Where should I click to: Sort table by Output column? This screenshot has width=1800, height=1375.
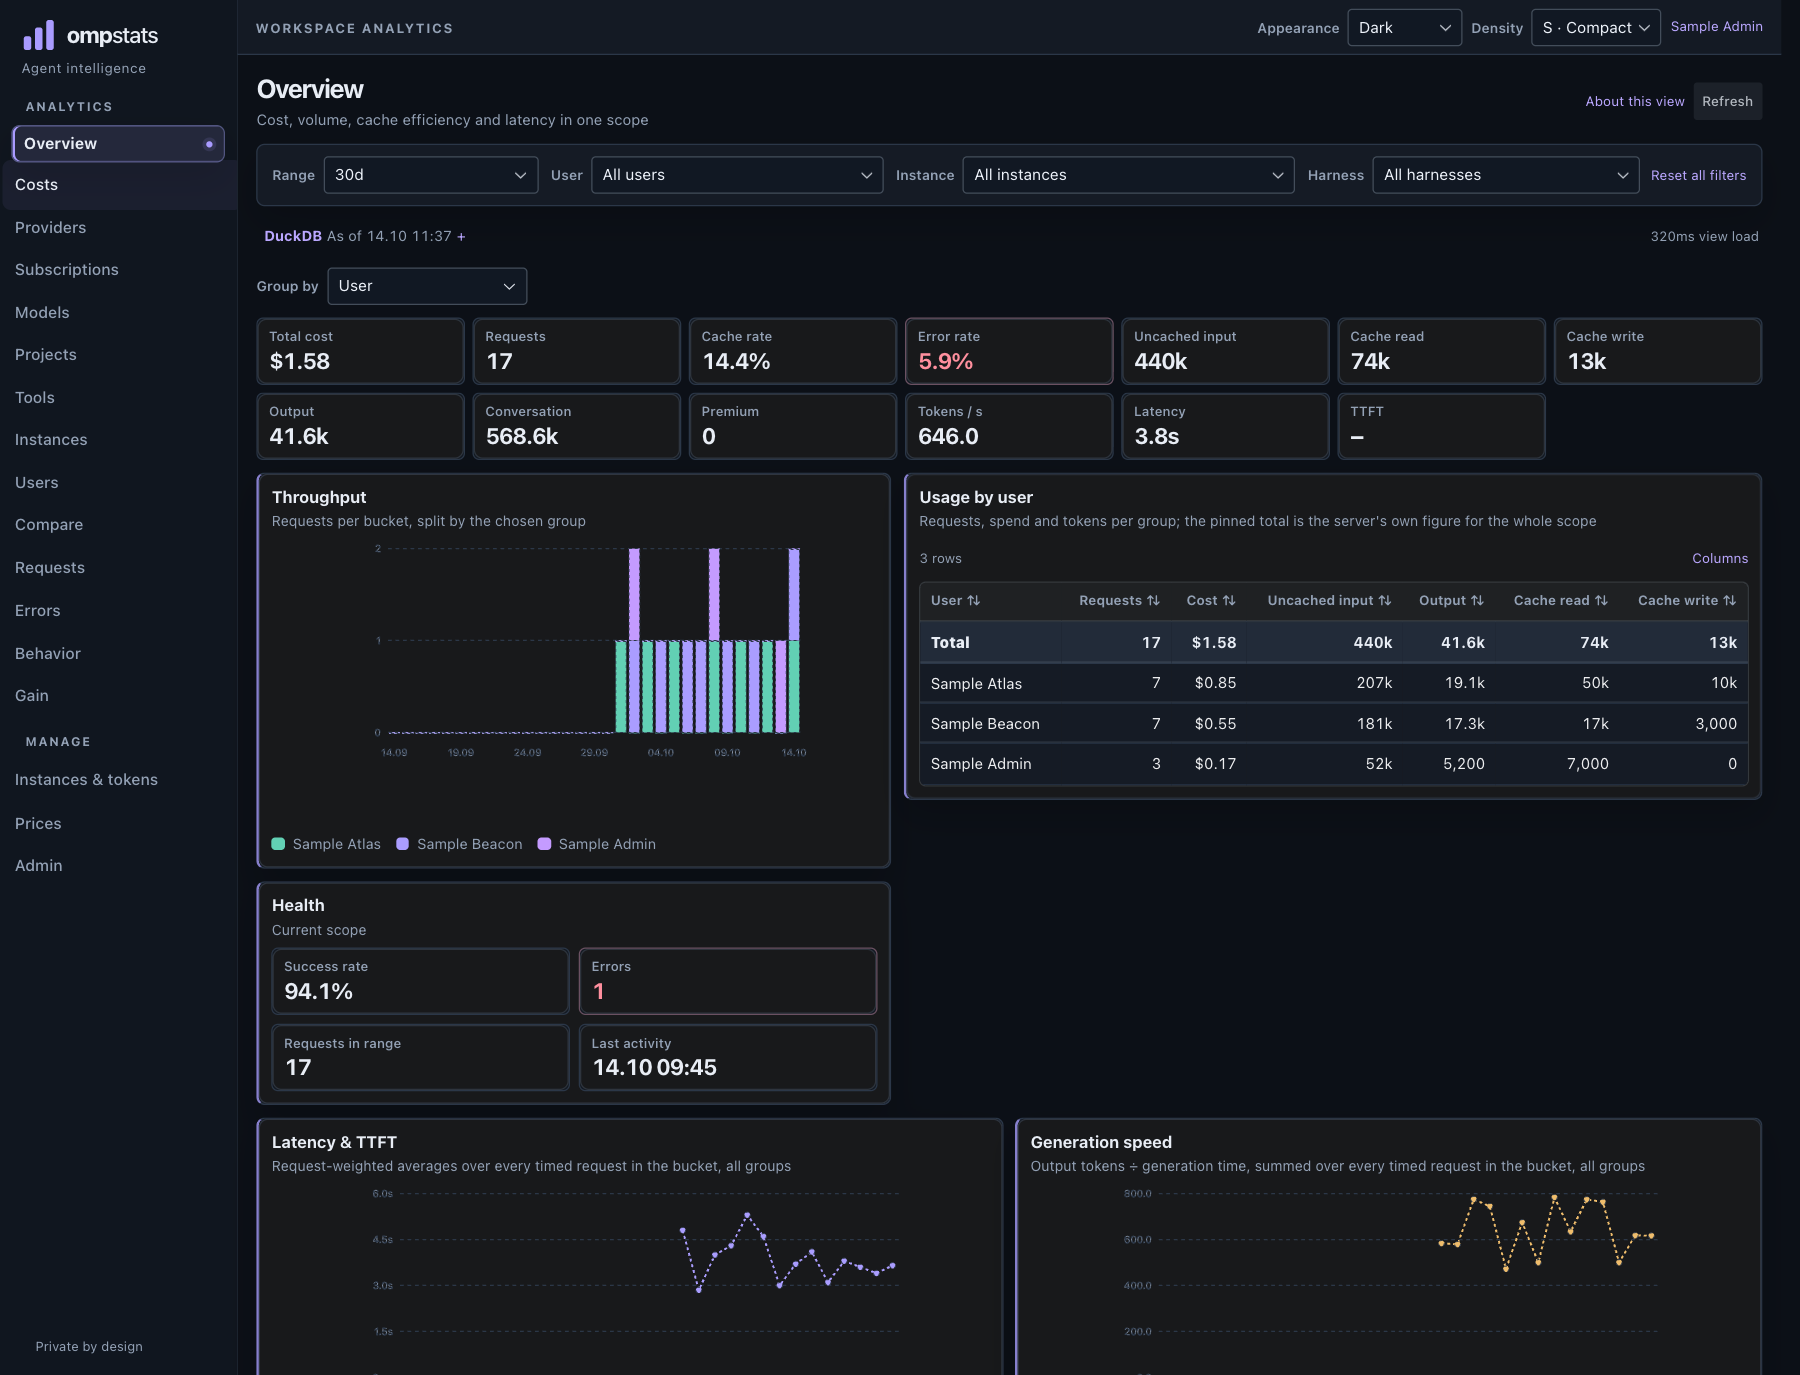(x=1451, y=600)
